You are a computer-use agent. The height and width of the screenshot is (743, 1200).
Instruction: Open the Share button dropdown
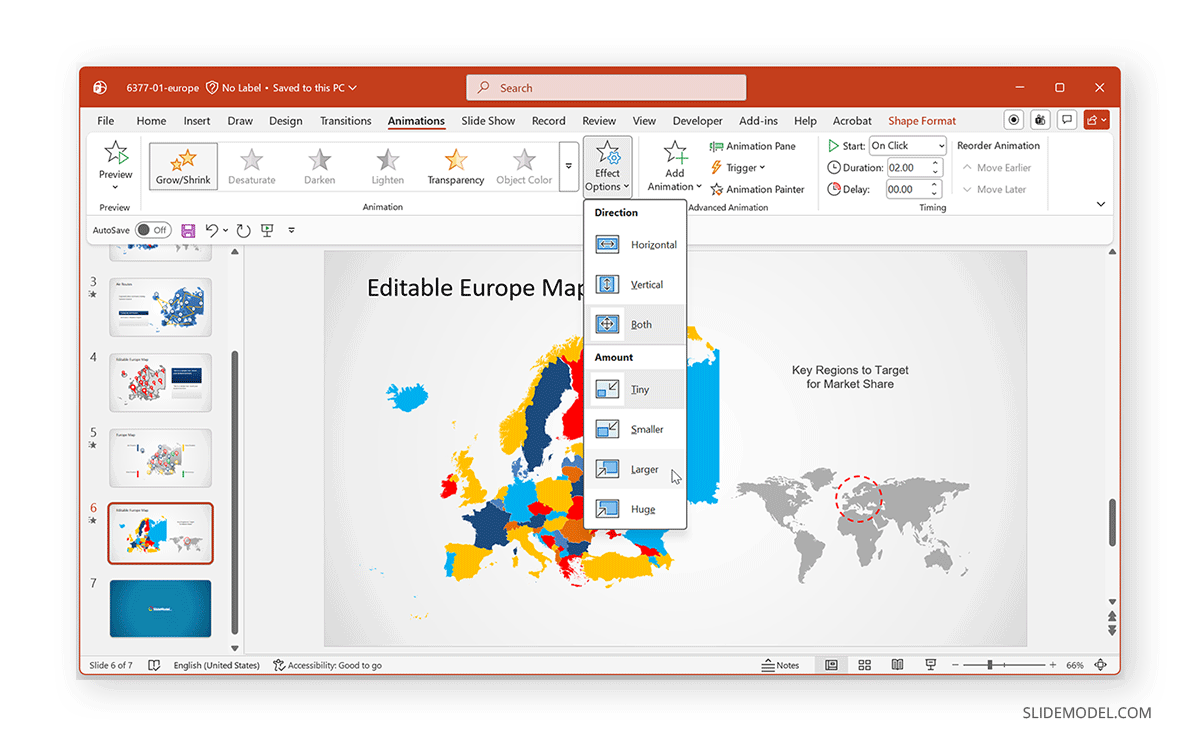pyautogui.click(x=1096, y=120)
